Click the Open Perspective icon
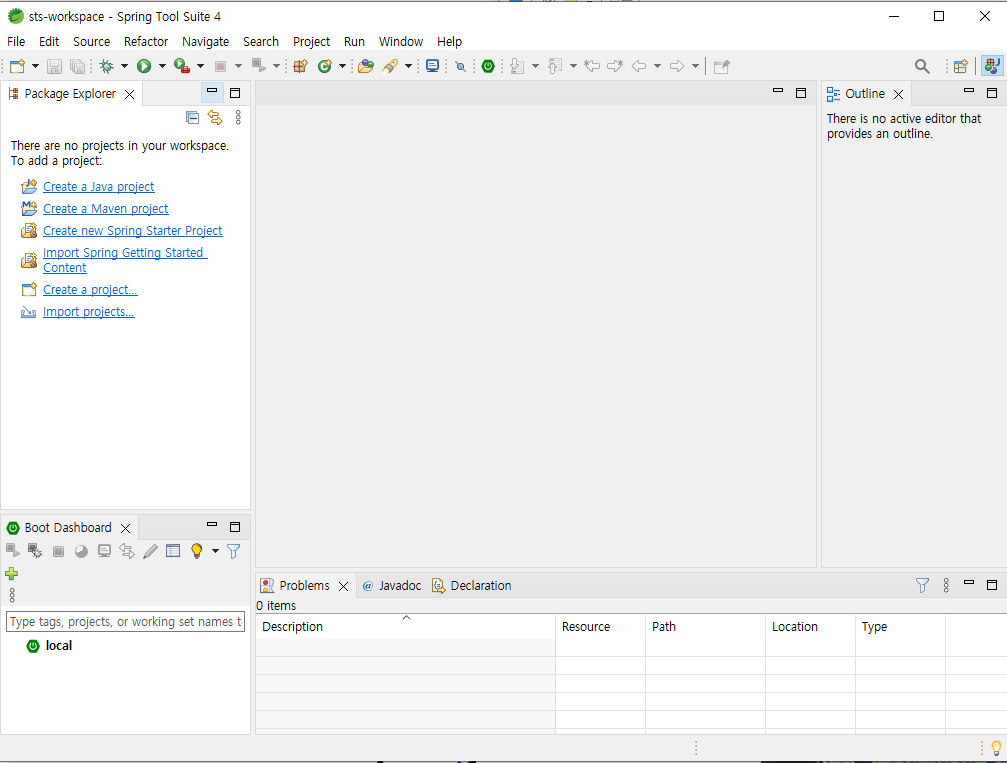Viewport: 1007px width, 763px height. 961,66
